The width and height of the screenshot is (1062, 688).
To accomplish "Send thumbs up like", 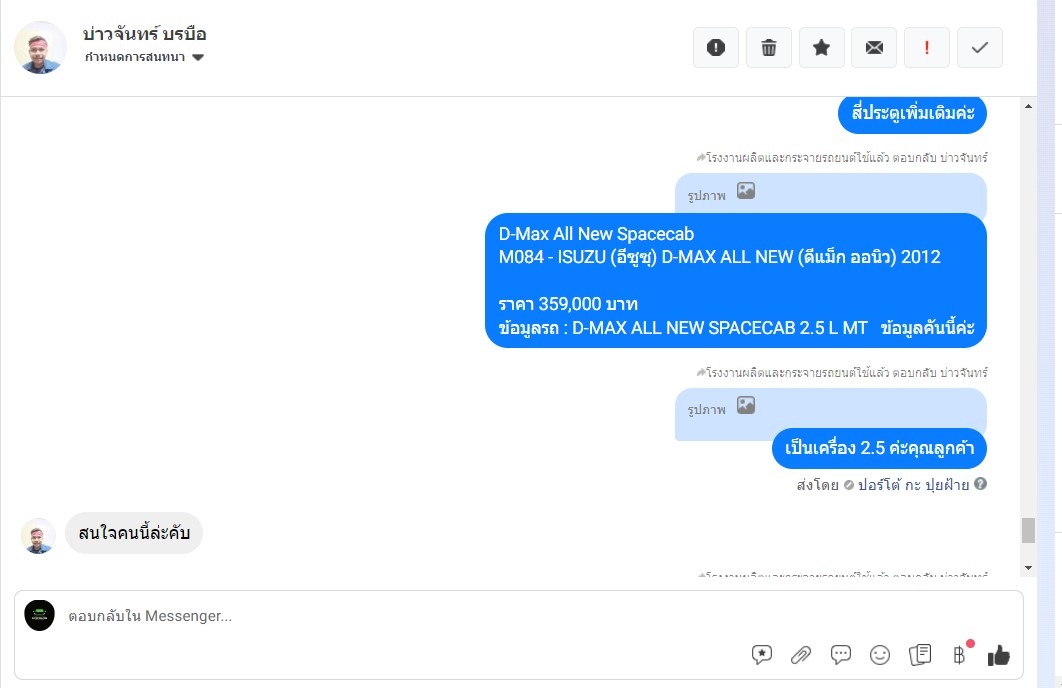I will 998,655.
